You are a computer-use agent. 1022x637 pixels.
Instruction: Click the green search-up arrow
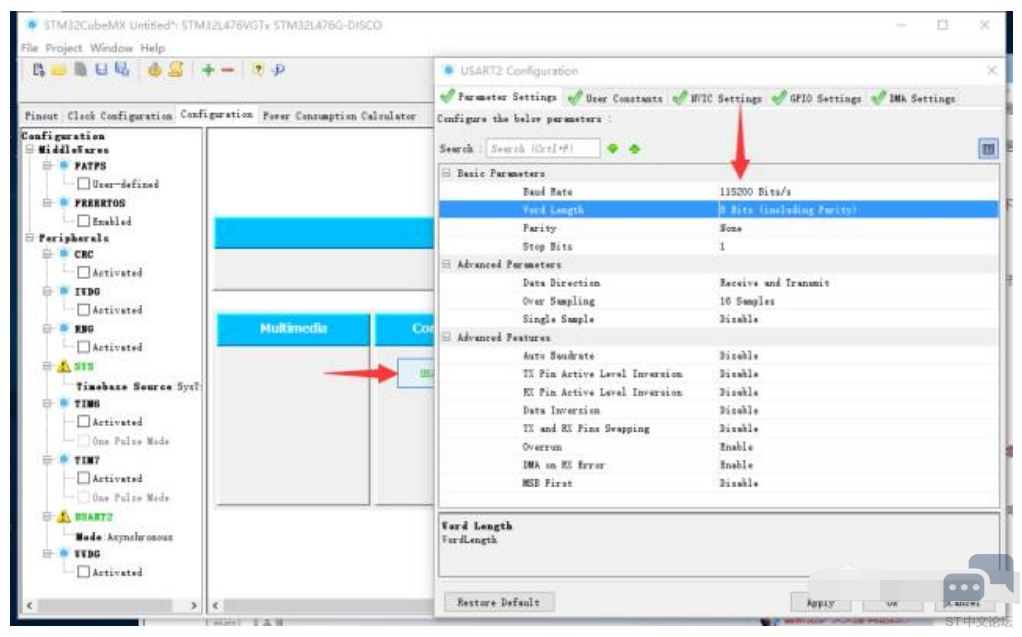[x=635, y=149]
